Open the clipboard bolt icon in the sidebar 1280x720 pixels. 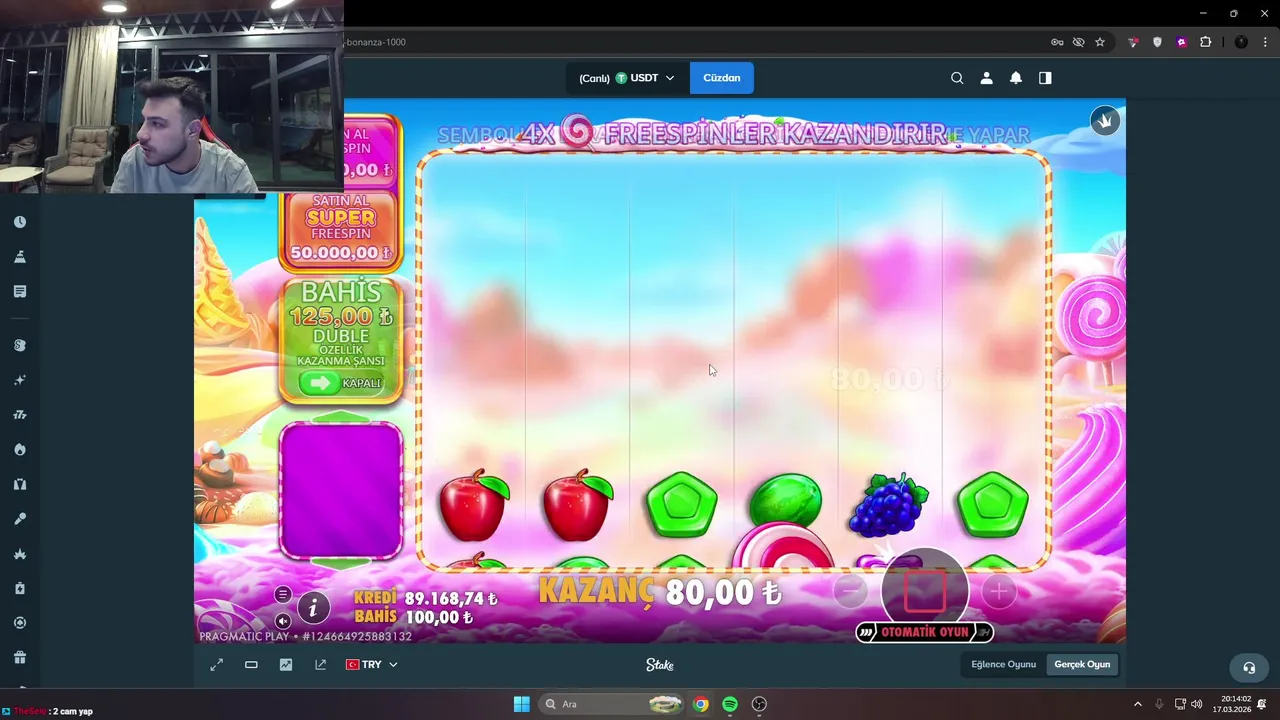coord(20,588)
